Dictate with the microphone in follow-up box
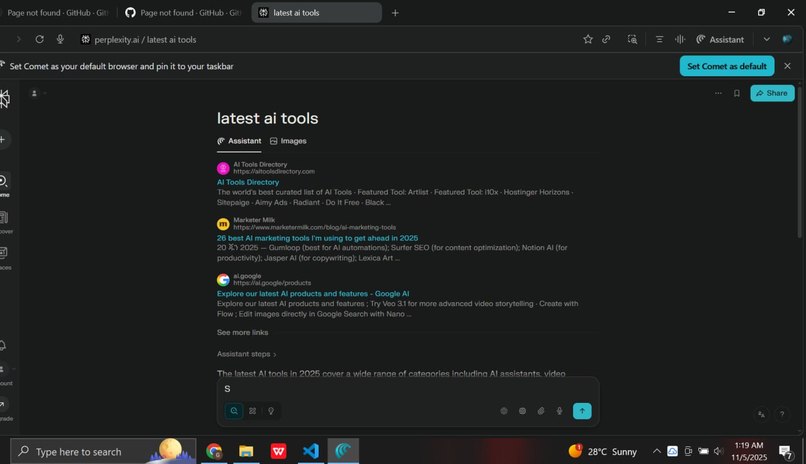 [559, 411]
